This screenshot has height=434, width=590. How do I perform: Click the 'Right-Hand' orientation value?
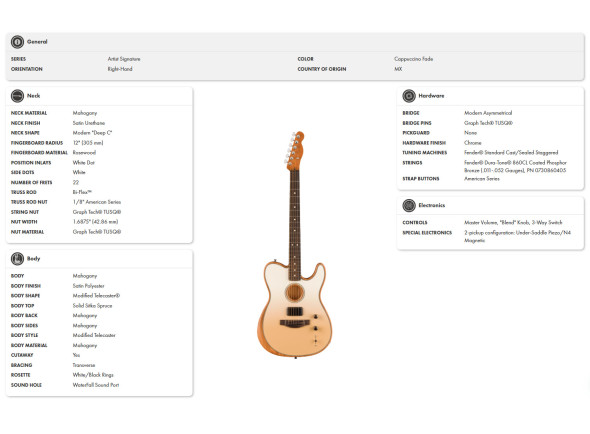(x=120, y=69)
